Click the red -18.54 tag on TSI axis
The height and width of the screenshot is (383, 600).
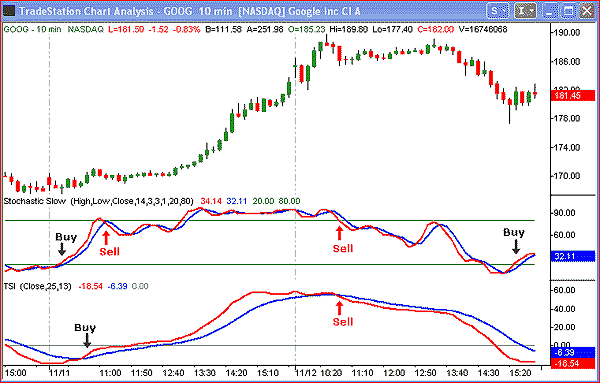572,363
